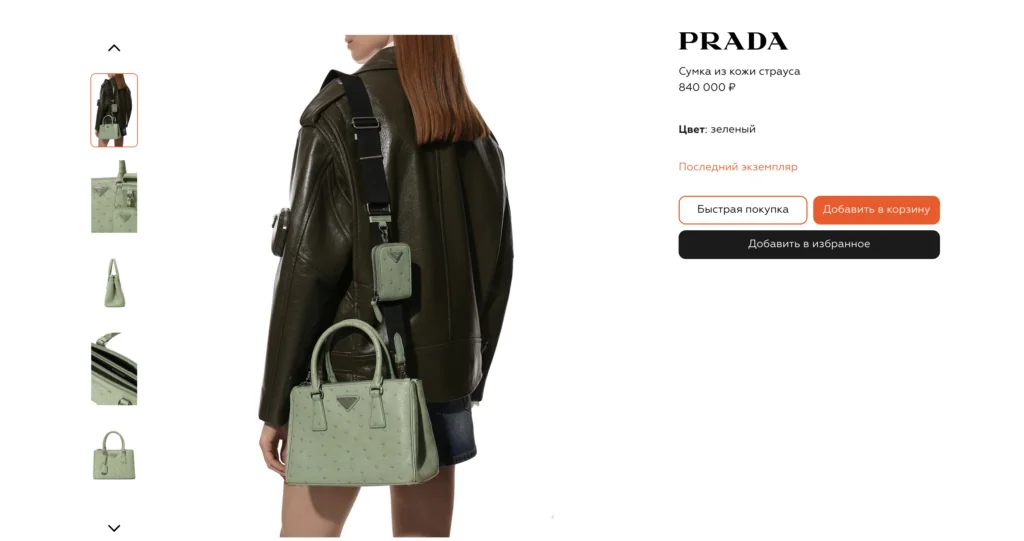Show the side-view bag thumbnail
The image size is (1024, 541).
coord(114,282)
